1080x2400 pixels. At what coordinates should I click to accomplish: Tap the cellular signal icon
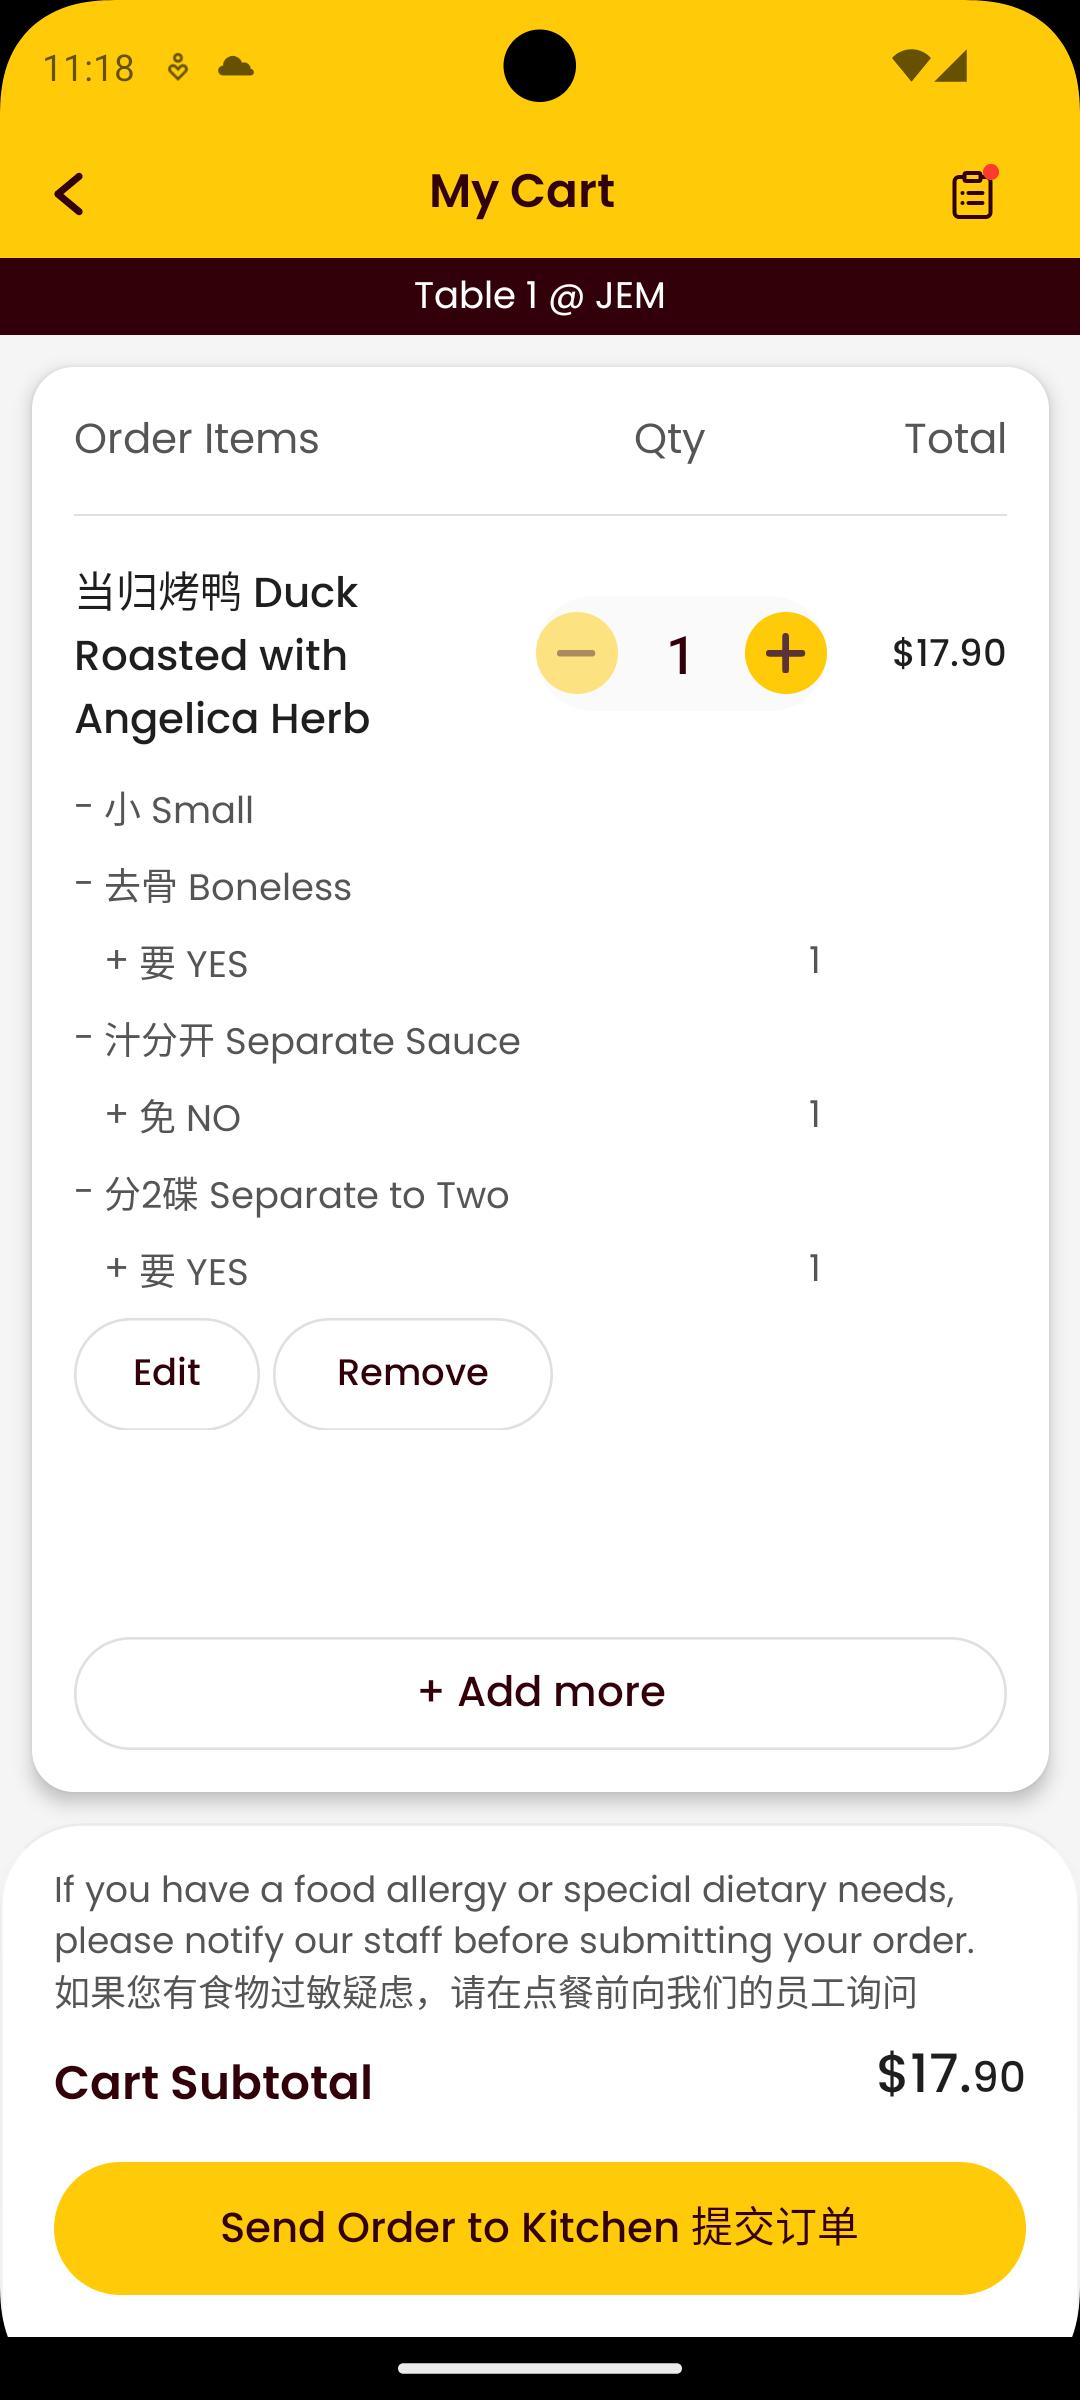coord(951,66)
